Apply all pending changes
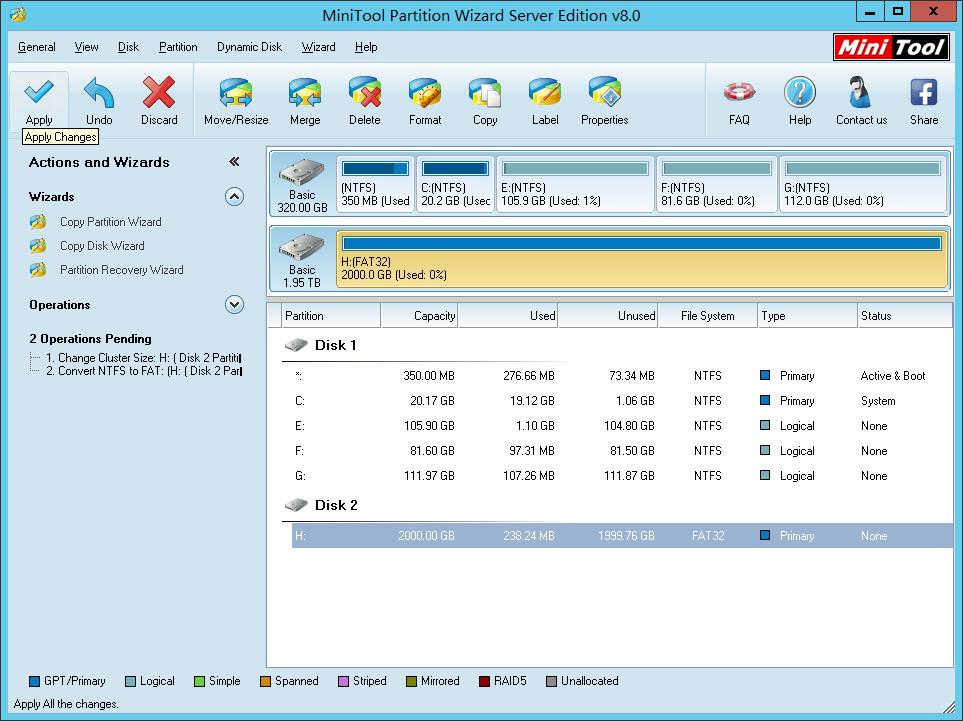This screenshot has height=721, width=963. (x=39, y=101)
